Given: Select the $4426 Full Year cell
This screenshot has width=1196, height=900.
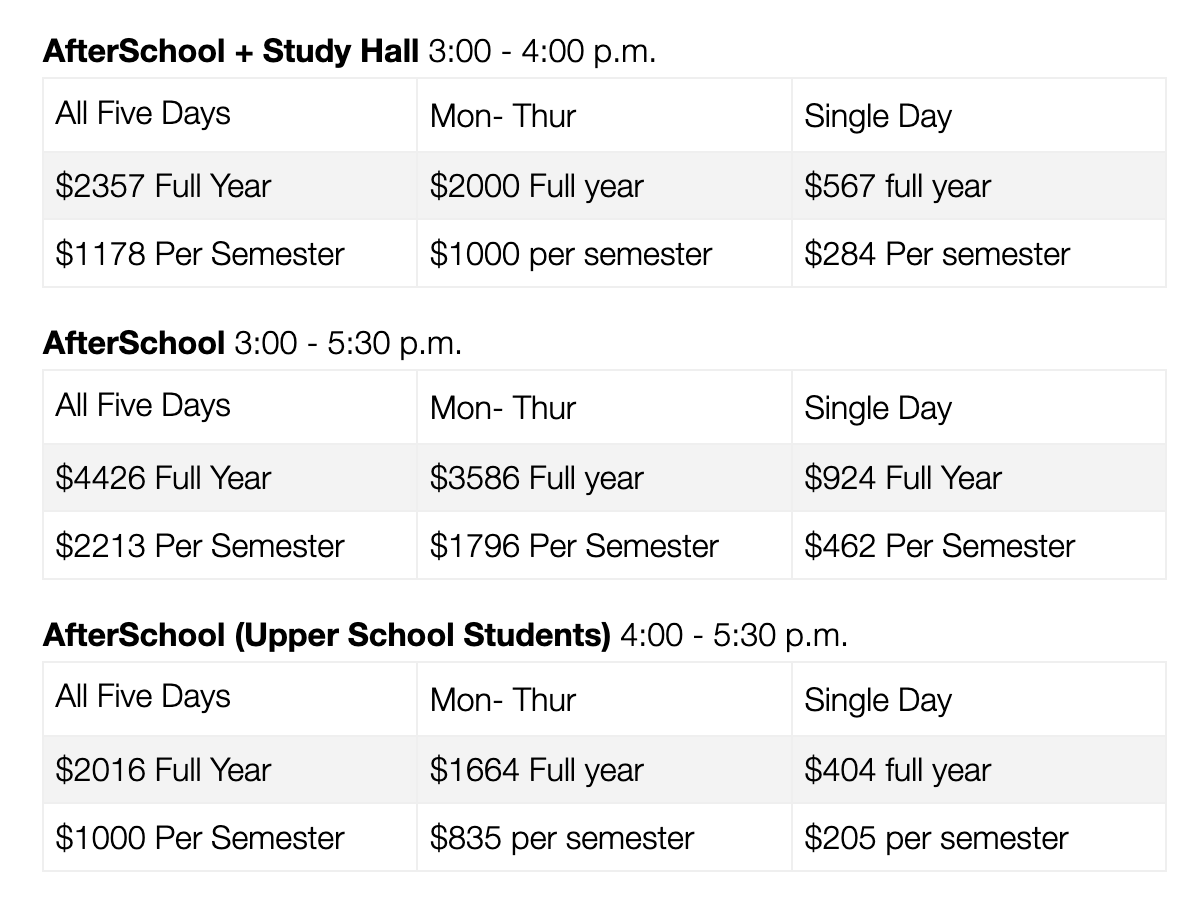Looking at the screenshot, I should tap(230, 477).
